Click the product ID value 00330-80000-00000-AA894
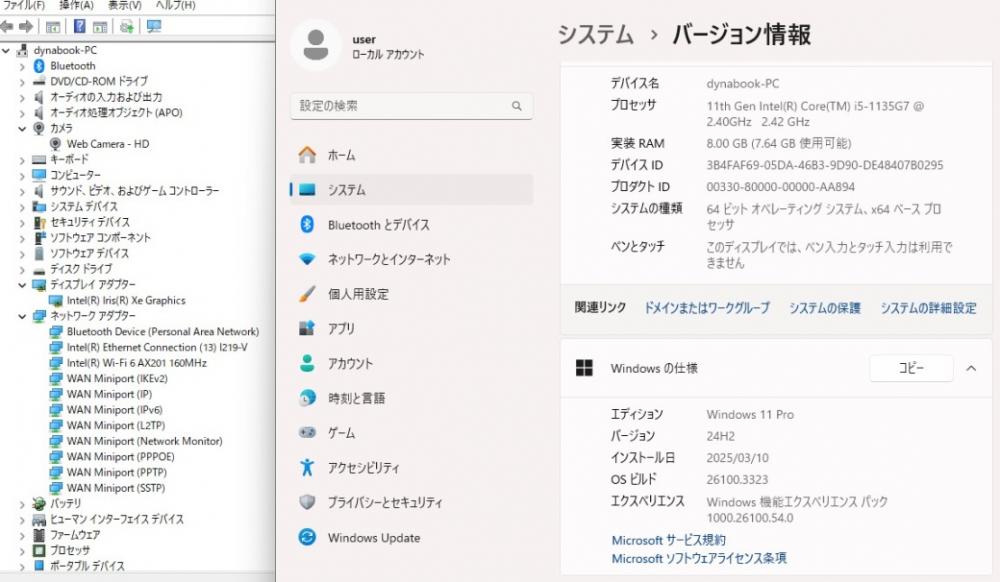 pos(781,187)
